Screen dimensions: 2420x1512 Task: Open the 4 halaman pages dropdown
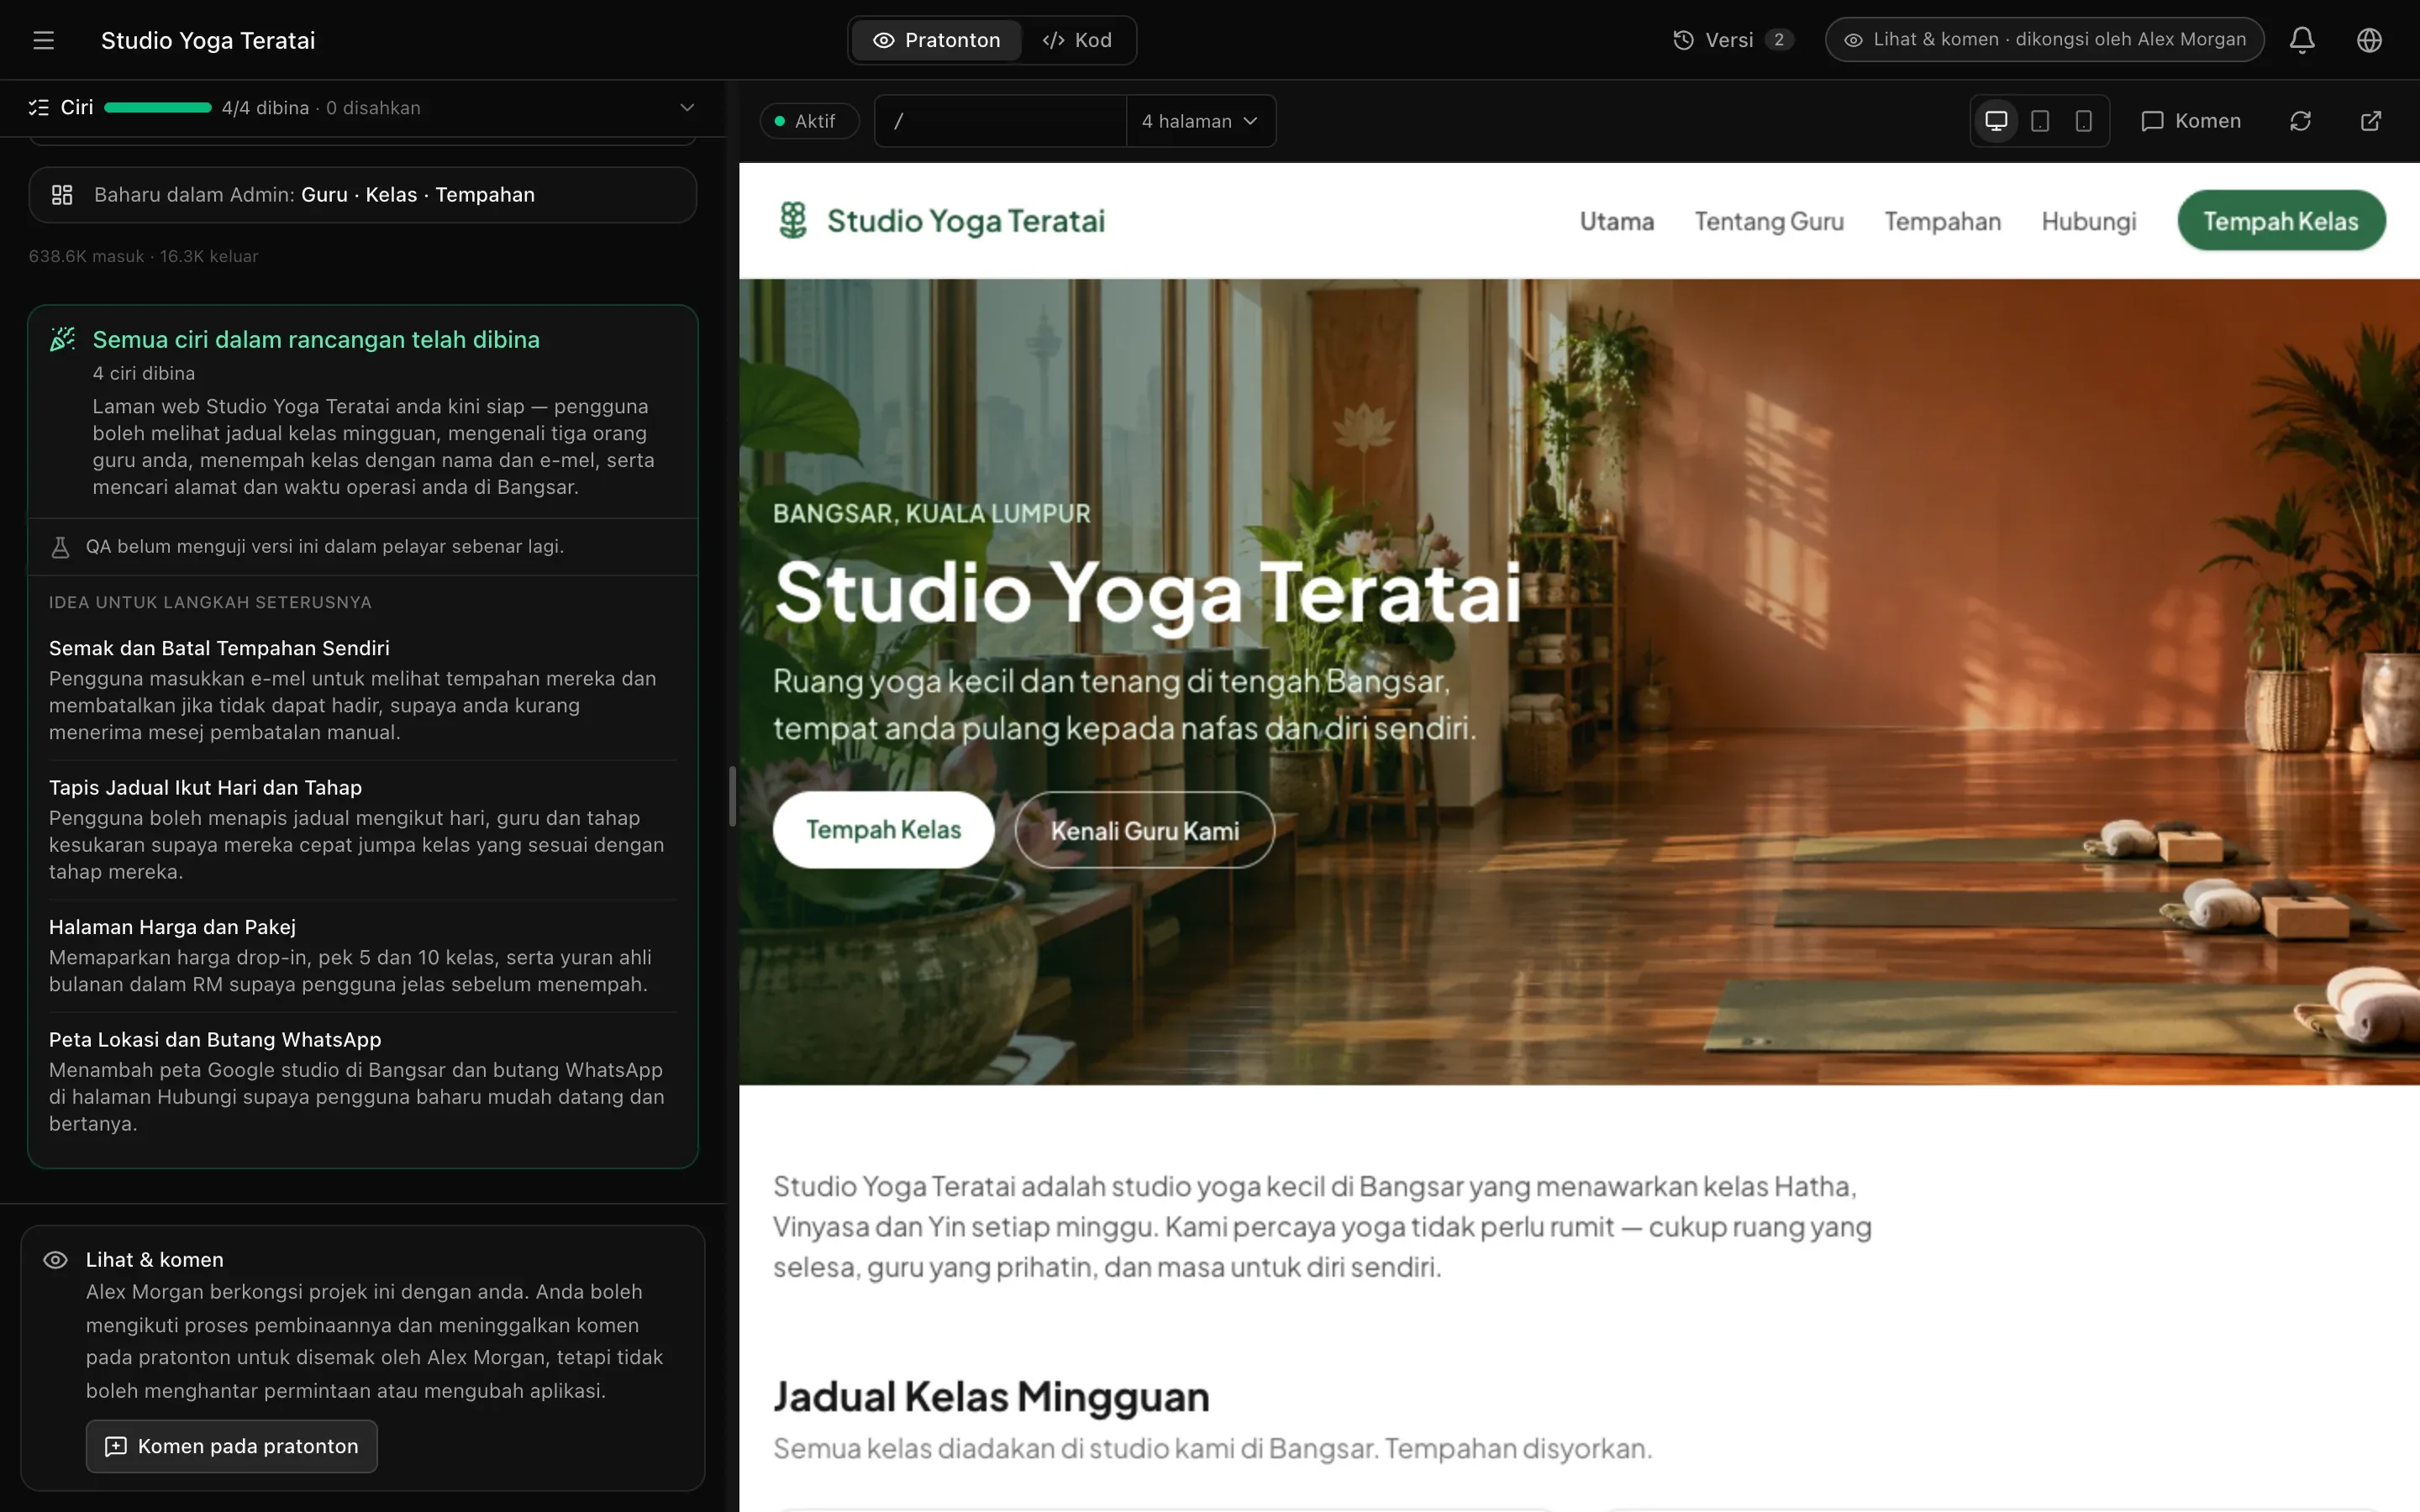click(x=1200, y=121)
